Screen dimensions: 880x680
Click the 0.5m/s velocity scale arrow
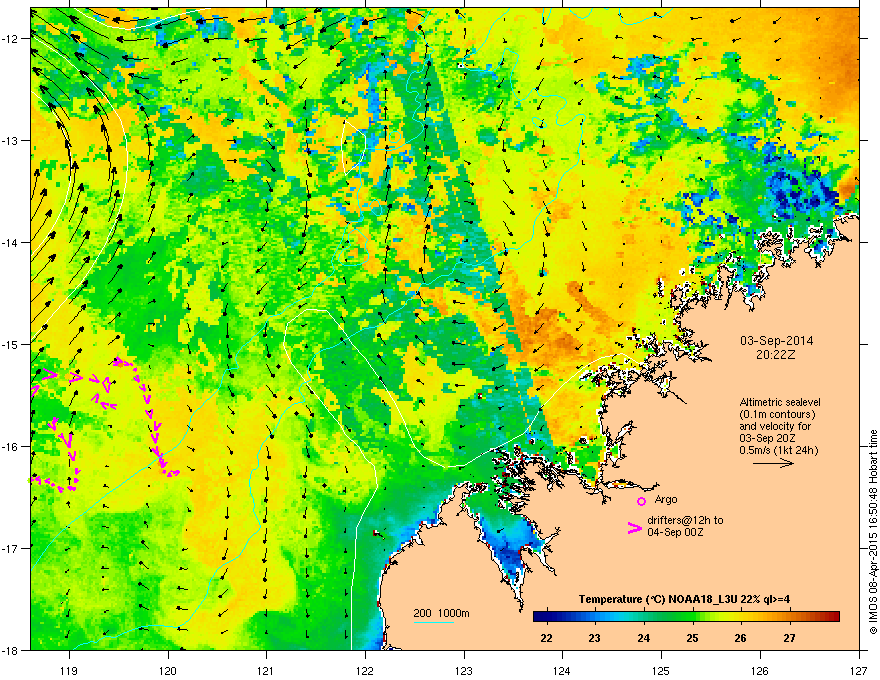[773, 463]
